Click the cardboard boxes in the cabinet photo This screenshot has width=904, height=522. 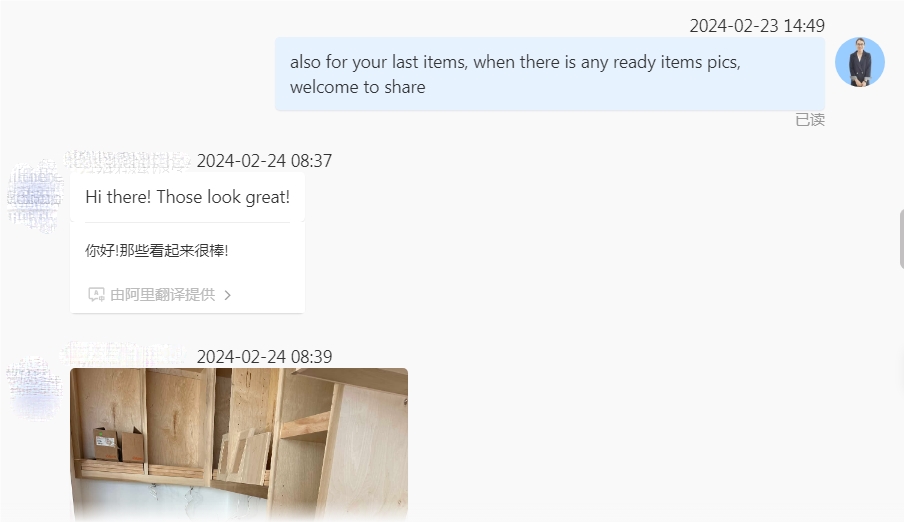click(119, 444)
